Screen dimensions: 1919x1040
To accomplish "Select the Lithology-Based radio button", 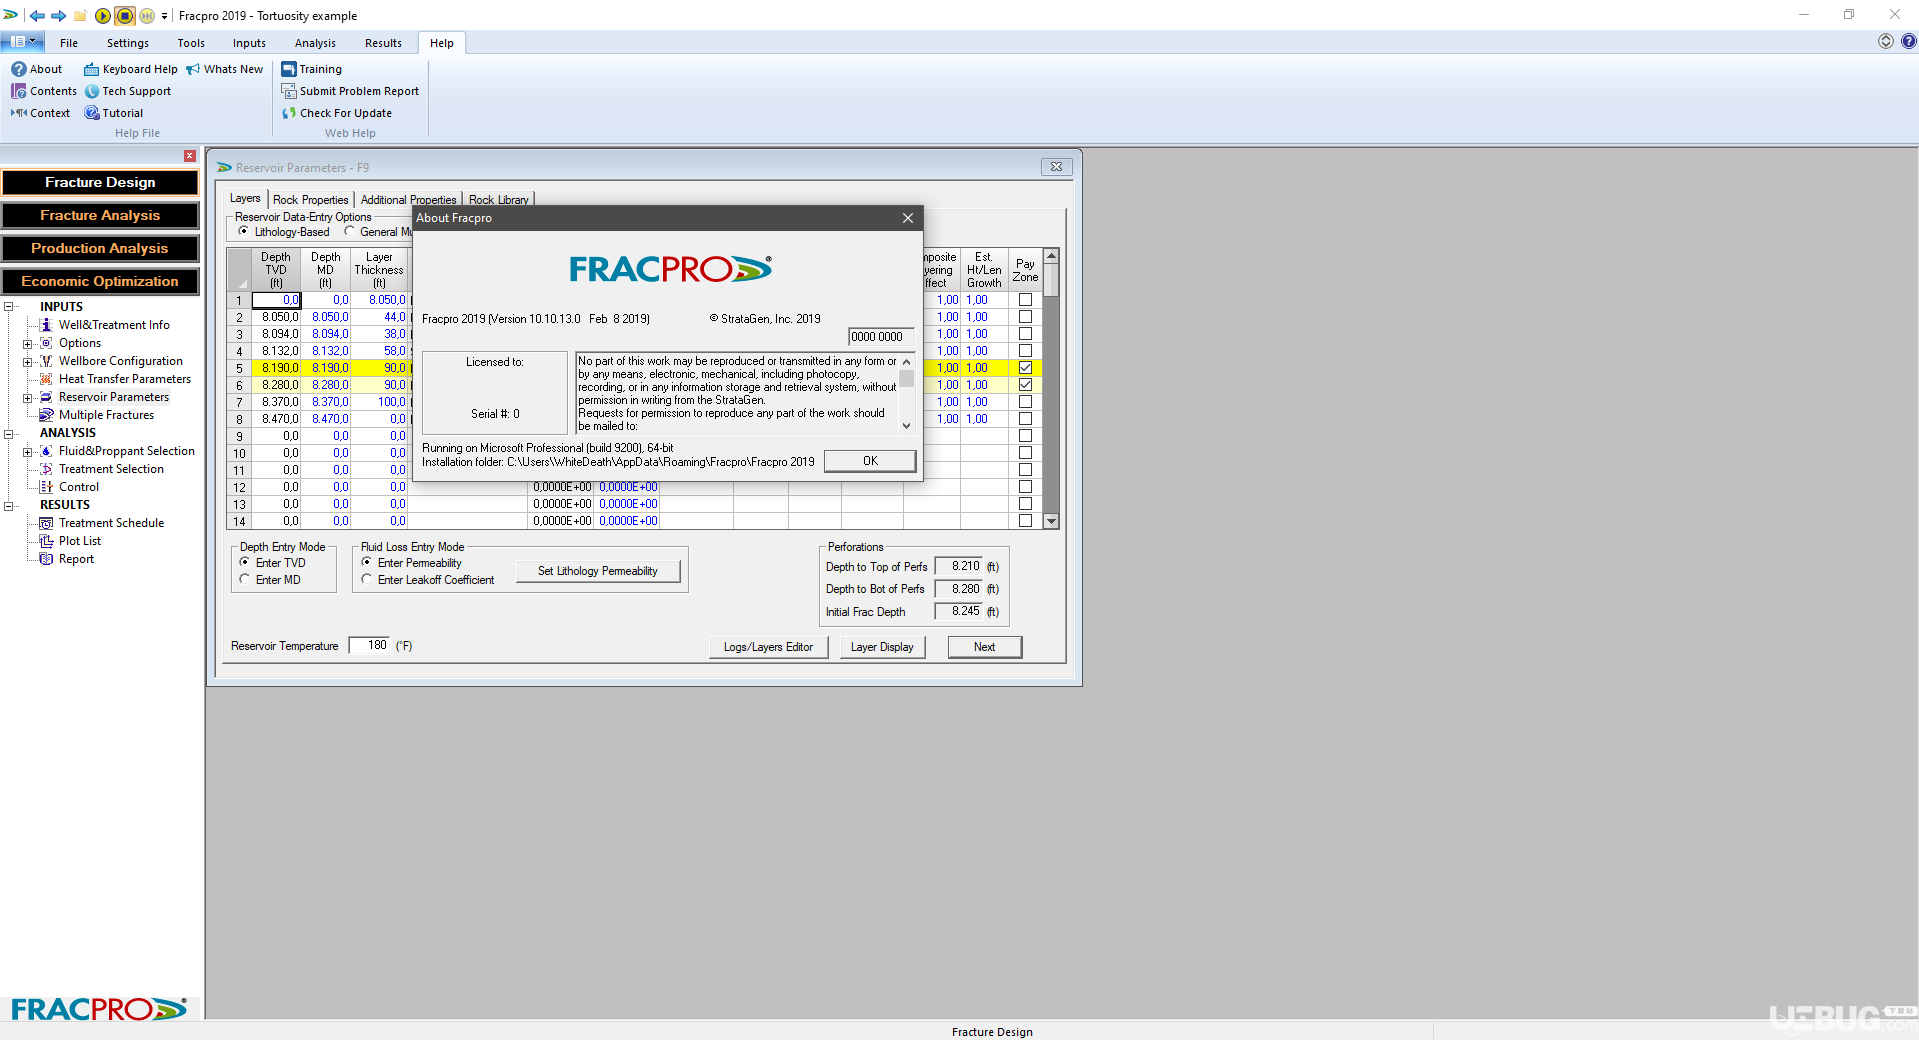I will click(x=244, y=231).
